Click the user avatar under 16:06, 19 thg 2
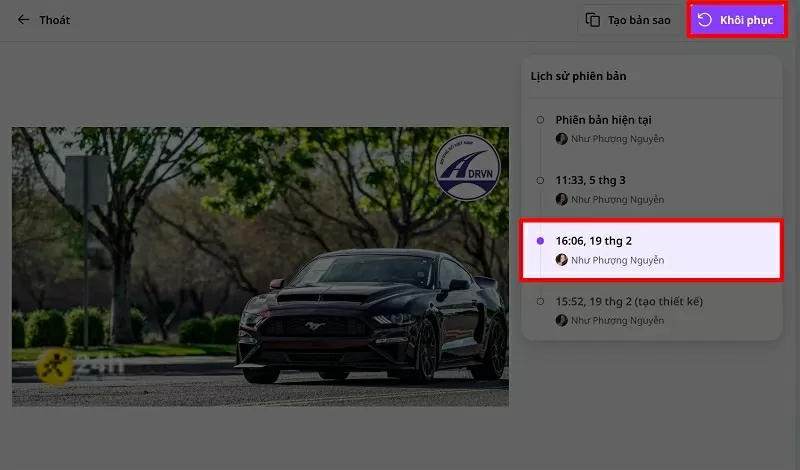Image resolution: width=800 pixels, height=470 pixels. click(562, 260)
